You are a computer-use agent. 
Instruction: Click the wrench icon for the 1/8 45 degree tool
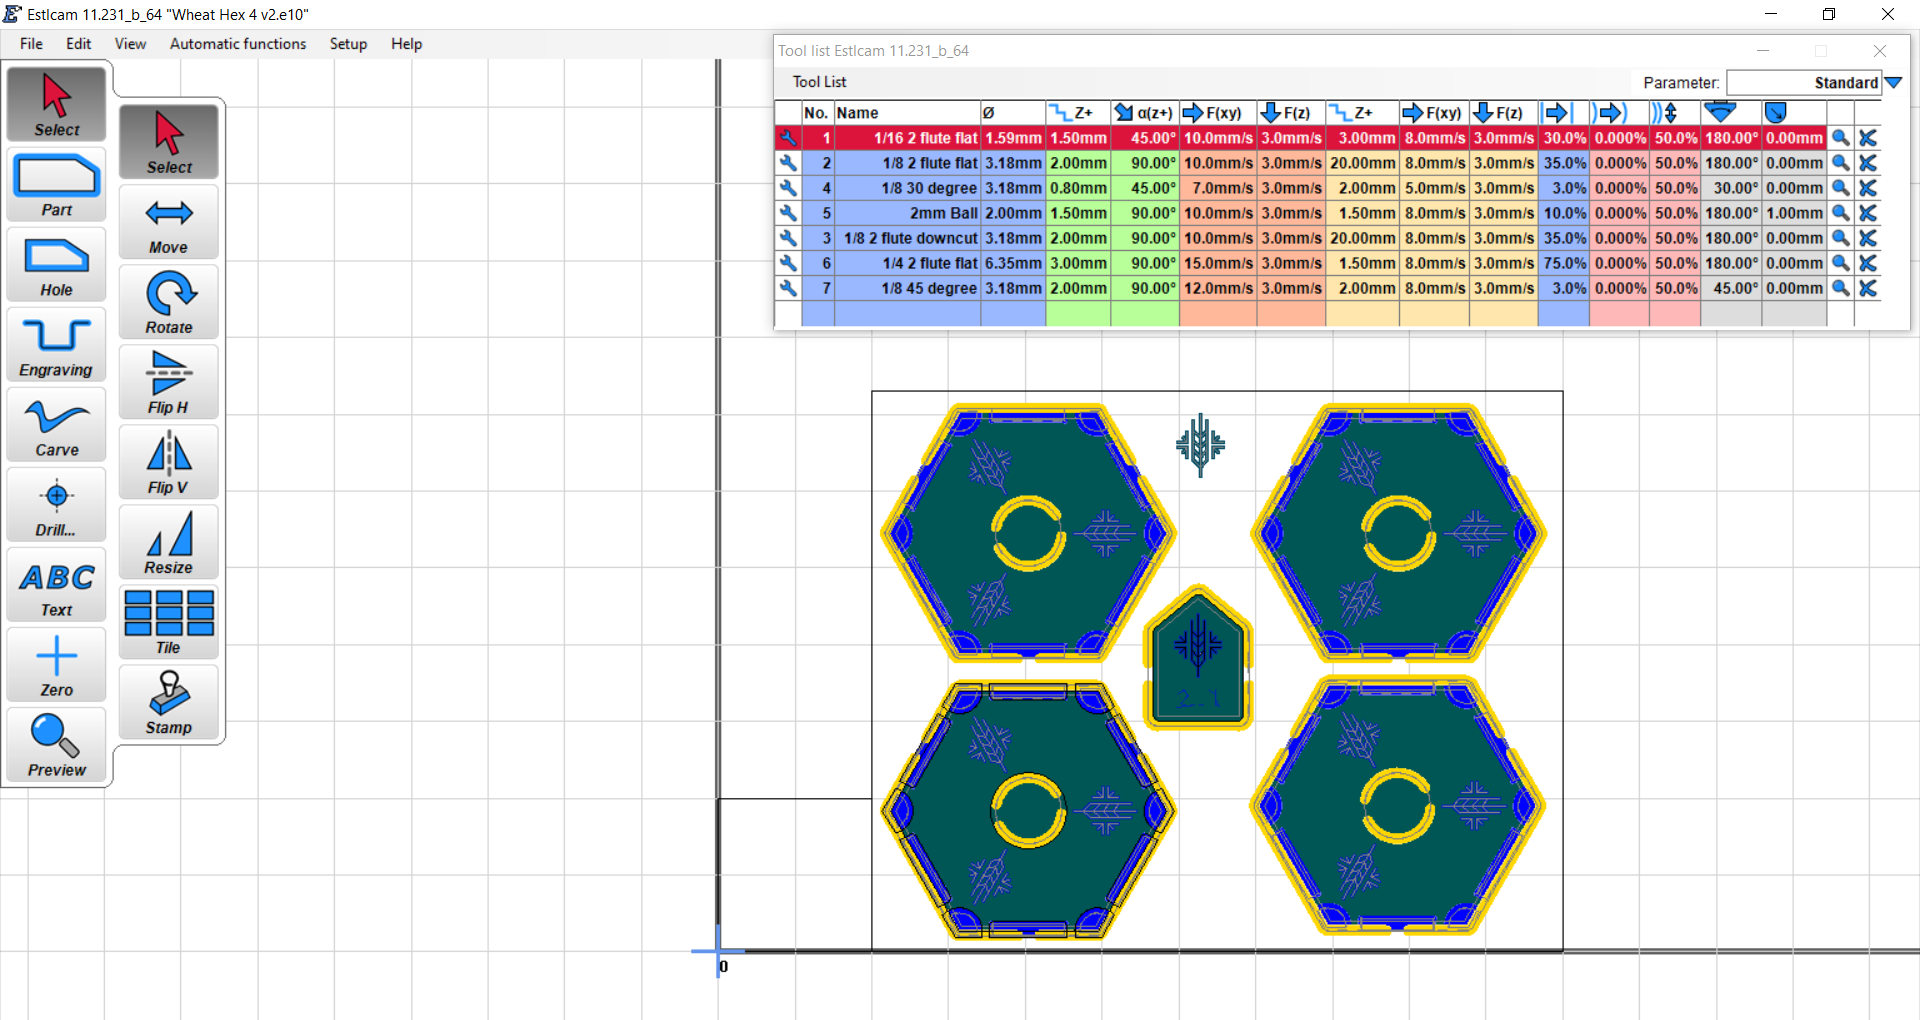coord(788,288)
